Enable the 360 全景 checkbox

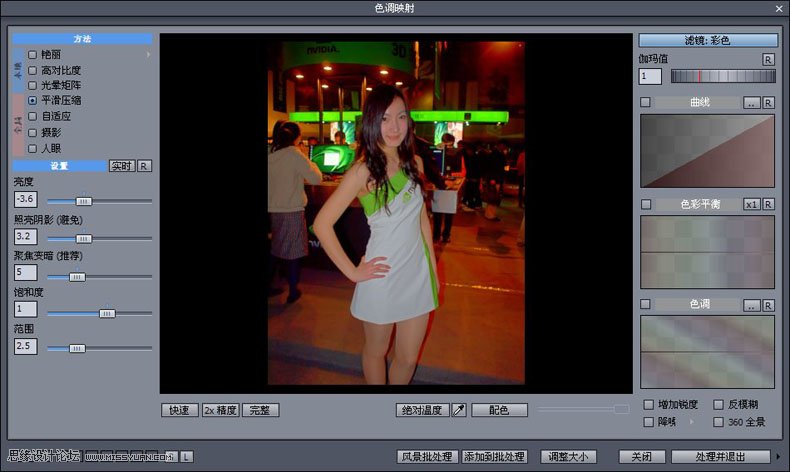click(x=718, y=422)
